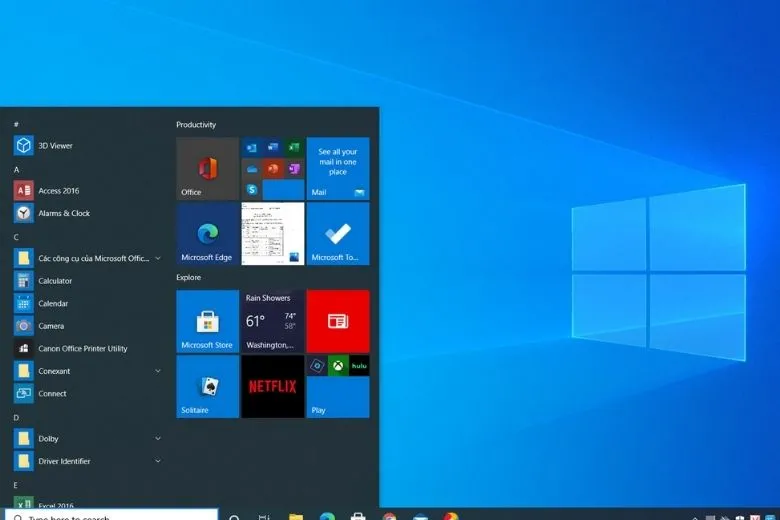Image resolution: width=780 pixels, height=520 pixels.
Task: Open Canon Office Printer Utility
Action: [x=82, y=349]
